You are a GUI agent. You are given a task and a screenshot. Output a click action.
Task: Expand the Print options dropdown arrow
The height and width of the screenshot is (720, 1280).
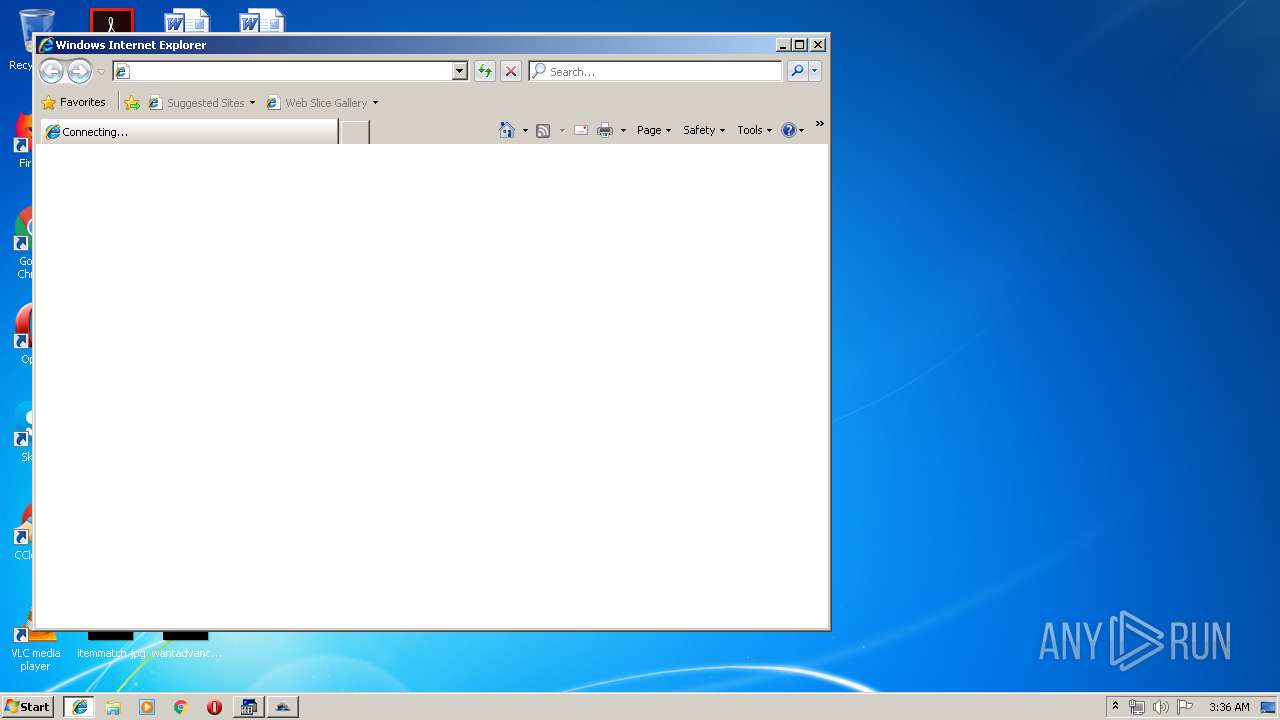click(623, 130)
